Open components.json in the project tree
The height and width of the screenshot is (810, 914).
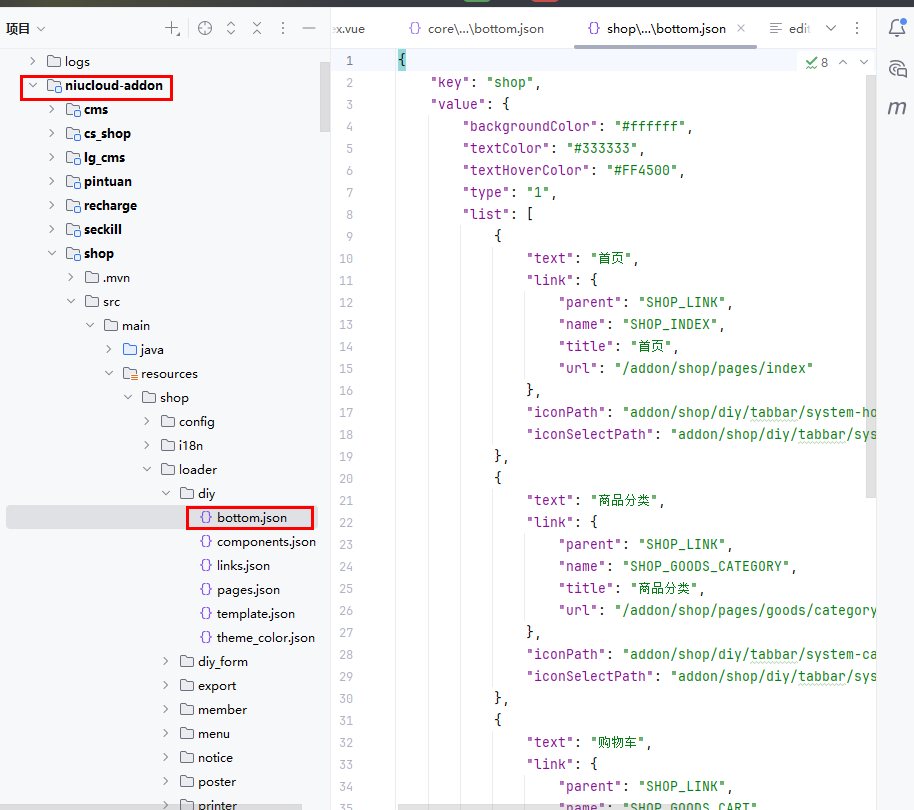[265, 542]
